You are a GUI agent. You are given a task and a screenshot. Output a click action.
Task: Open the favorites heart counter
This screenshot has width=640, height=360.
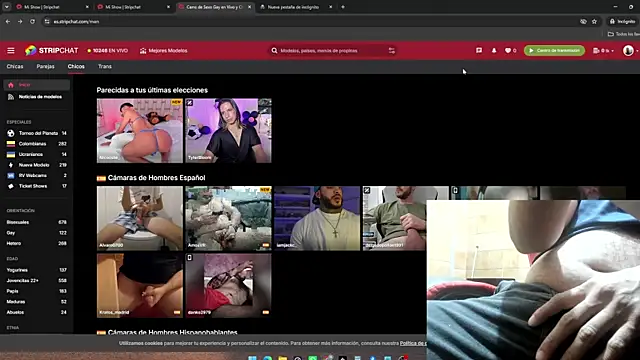(510, 51)
